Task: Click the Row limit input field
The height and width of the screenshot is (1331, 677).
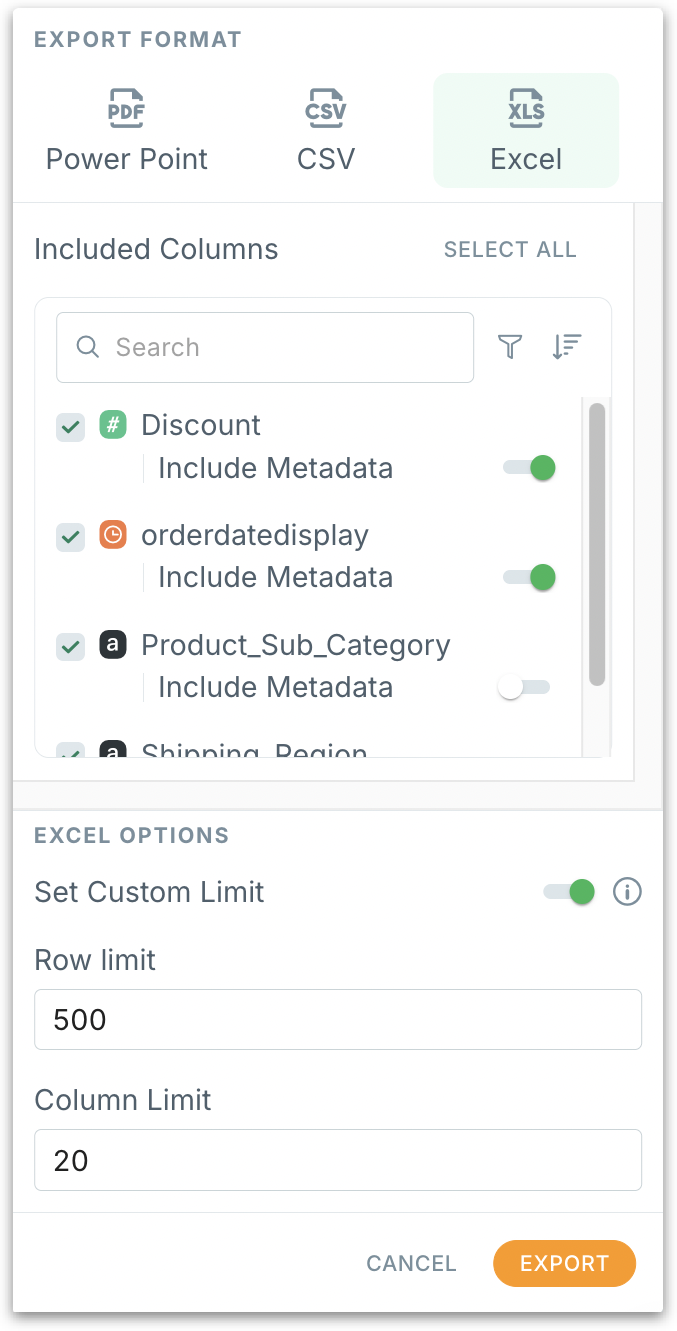Action: (x=338, y=1019)
